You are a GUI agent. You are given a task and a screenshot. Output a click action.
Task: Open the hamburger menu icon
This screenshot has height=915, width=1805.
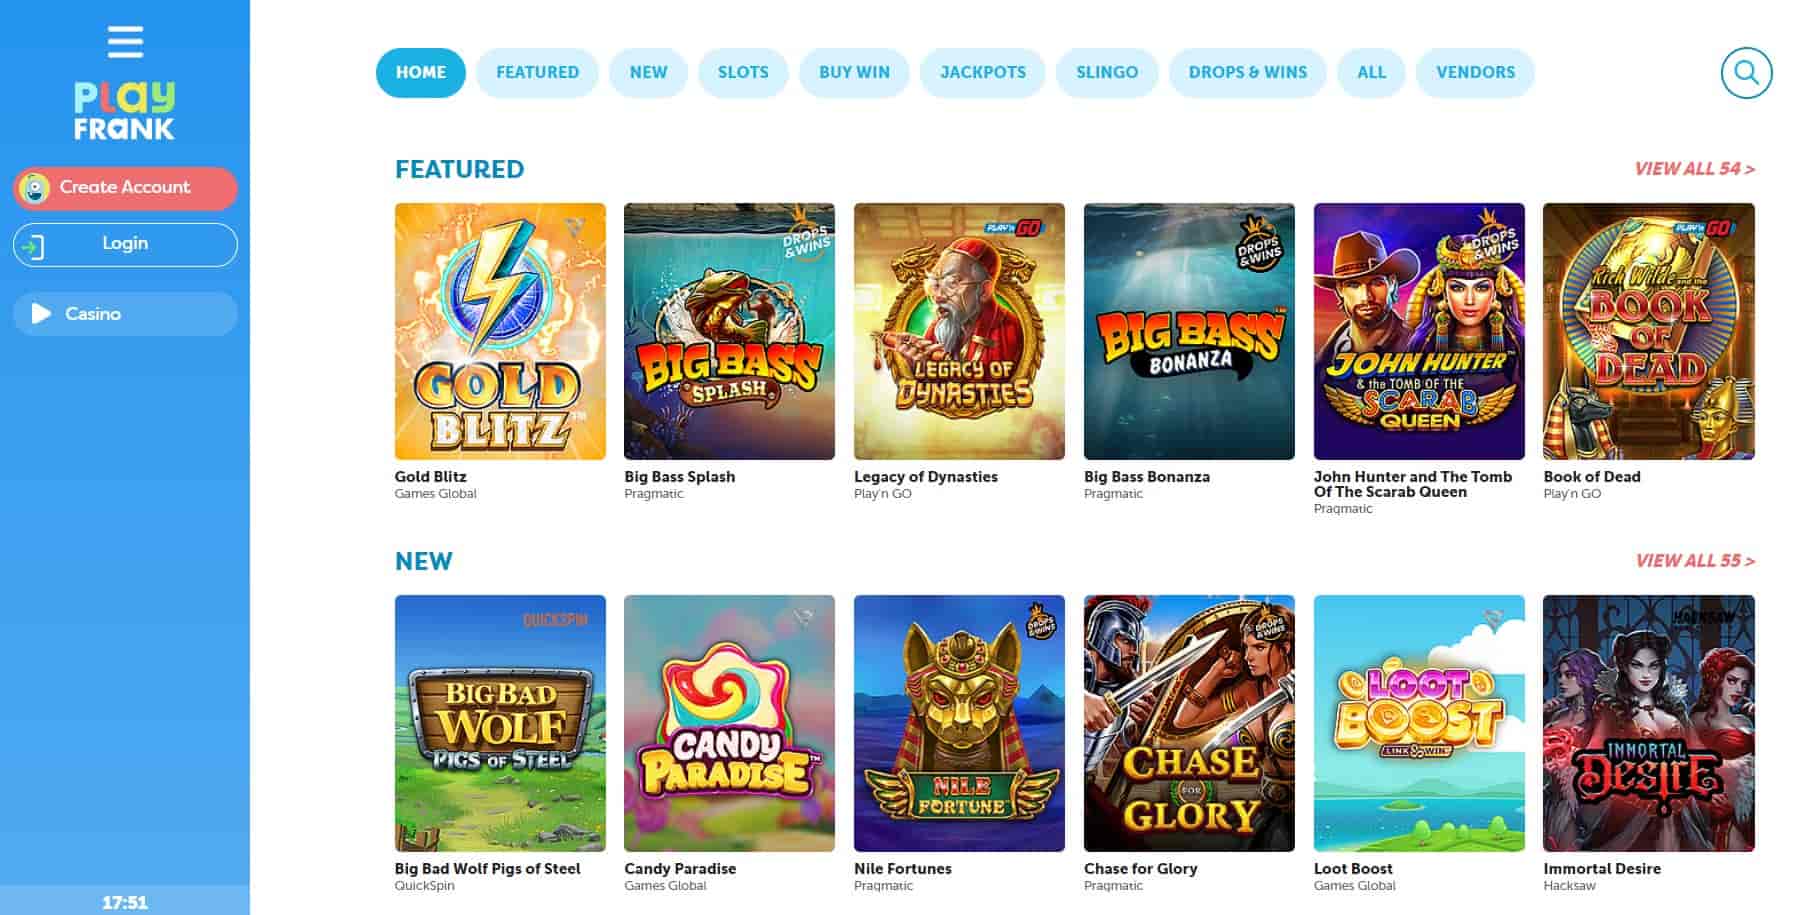(125, 42)
